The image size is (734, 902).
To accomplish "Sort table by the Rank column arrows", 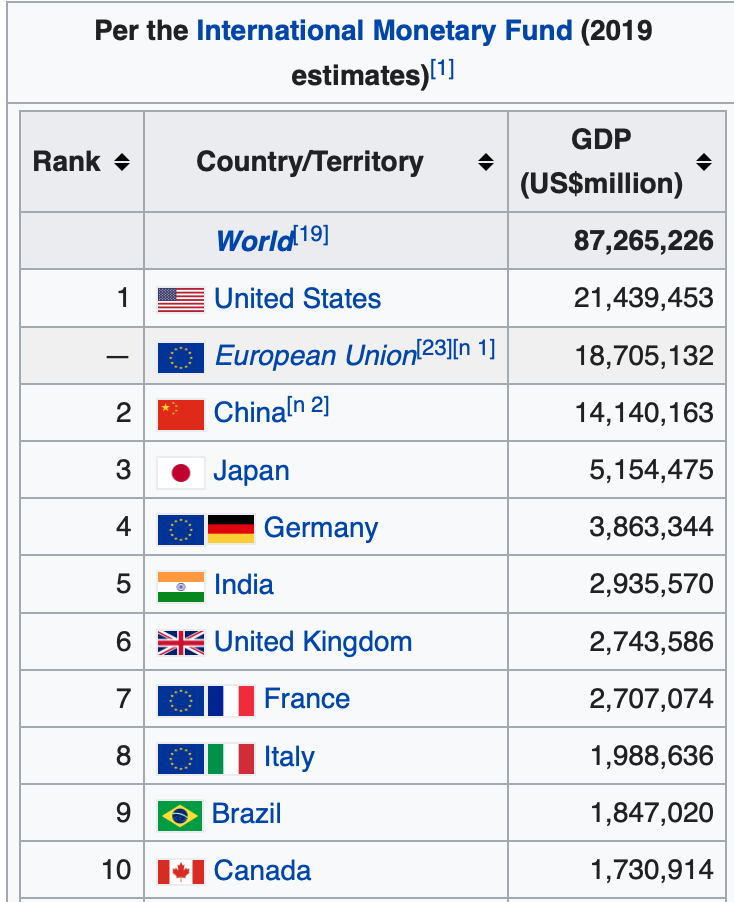I will [x=122, y=162].
